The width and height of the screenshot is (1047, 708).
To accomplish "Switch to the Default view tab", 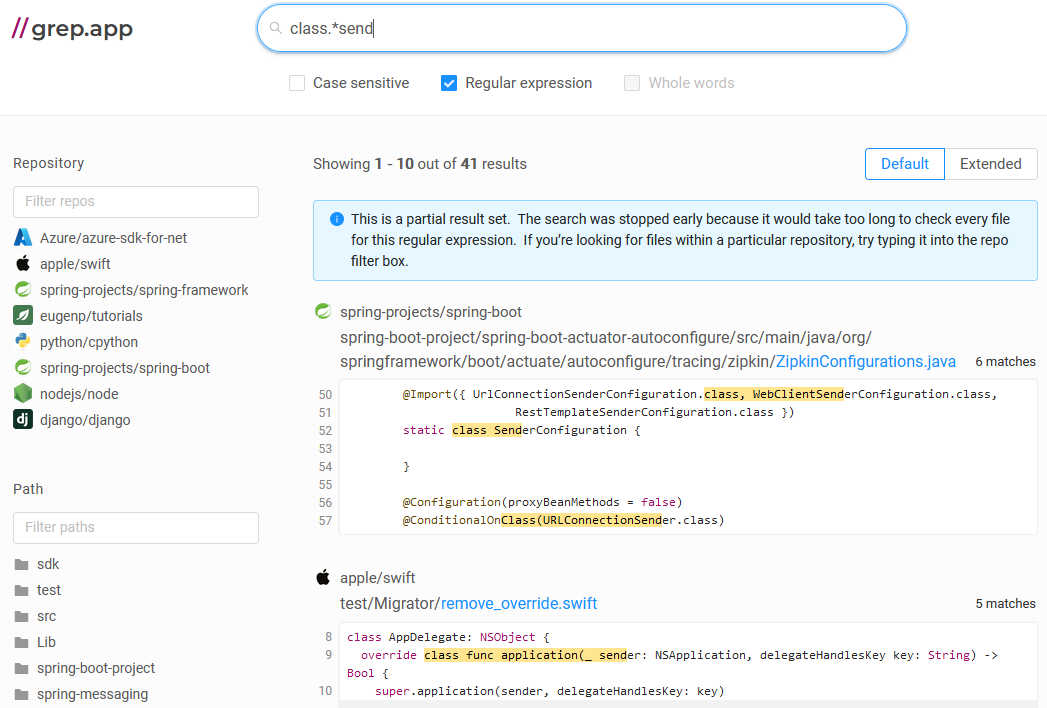I will pyautogui.click(x=905, y=164).
